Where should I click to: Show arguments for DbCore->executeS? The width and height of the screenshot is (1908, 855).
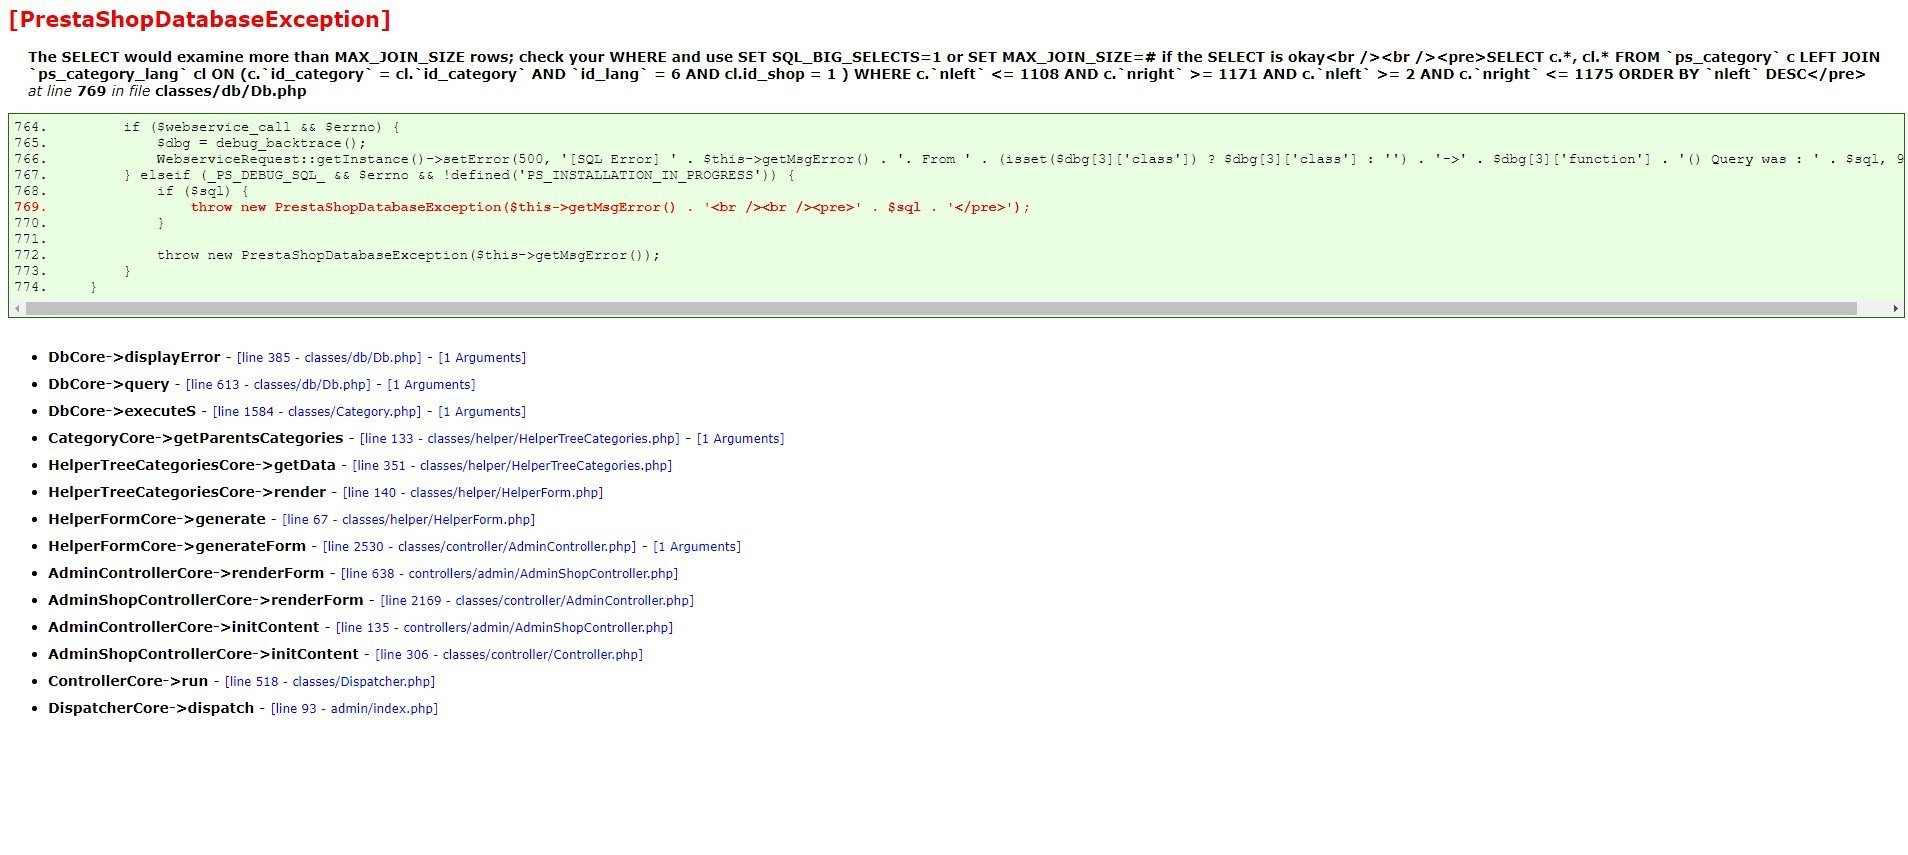coord(482,412)
